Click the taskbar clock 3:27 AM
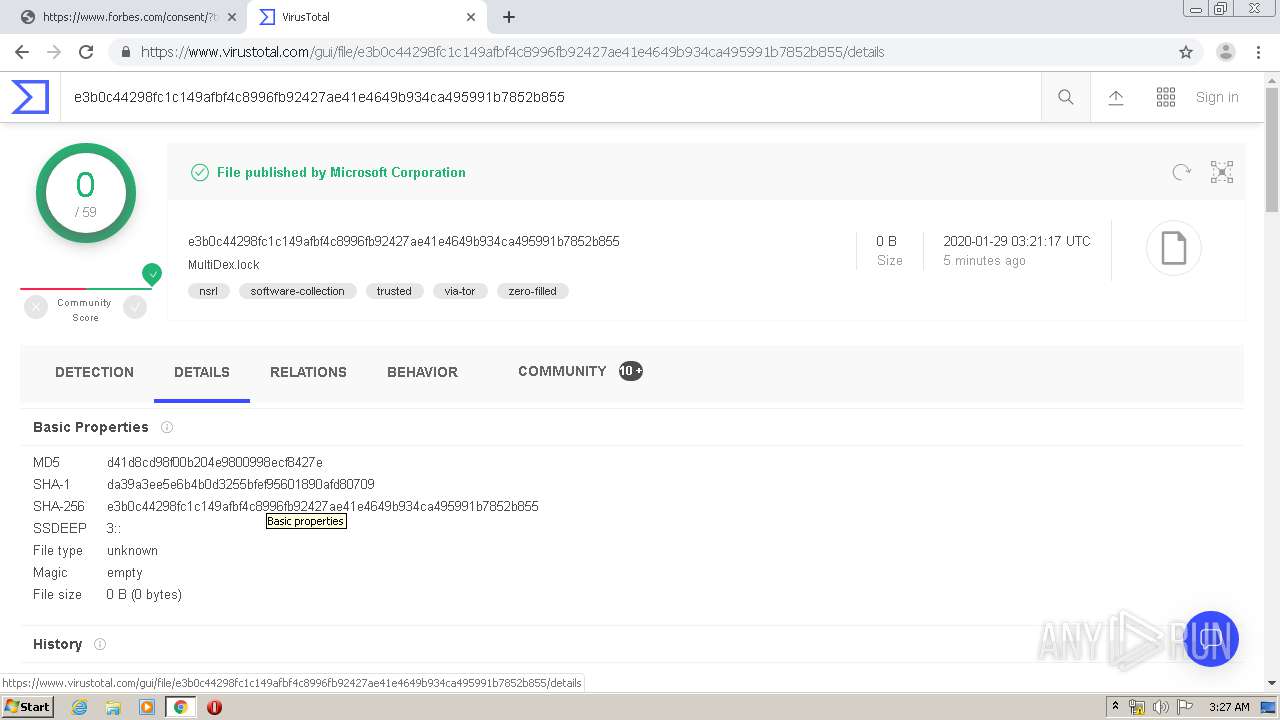This screenshot has height=720, width=1280. [1229, 707]
